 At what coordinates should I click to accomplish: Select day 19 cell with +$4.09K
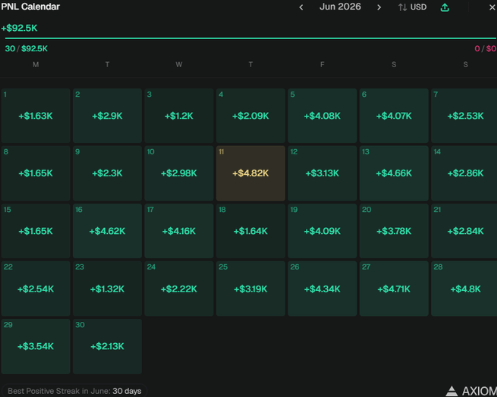(322, 231)
